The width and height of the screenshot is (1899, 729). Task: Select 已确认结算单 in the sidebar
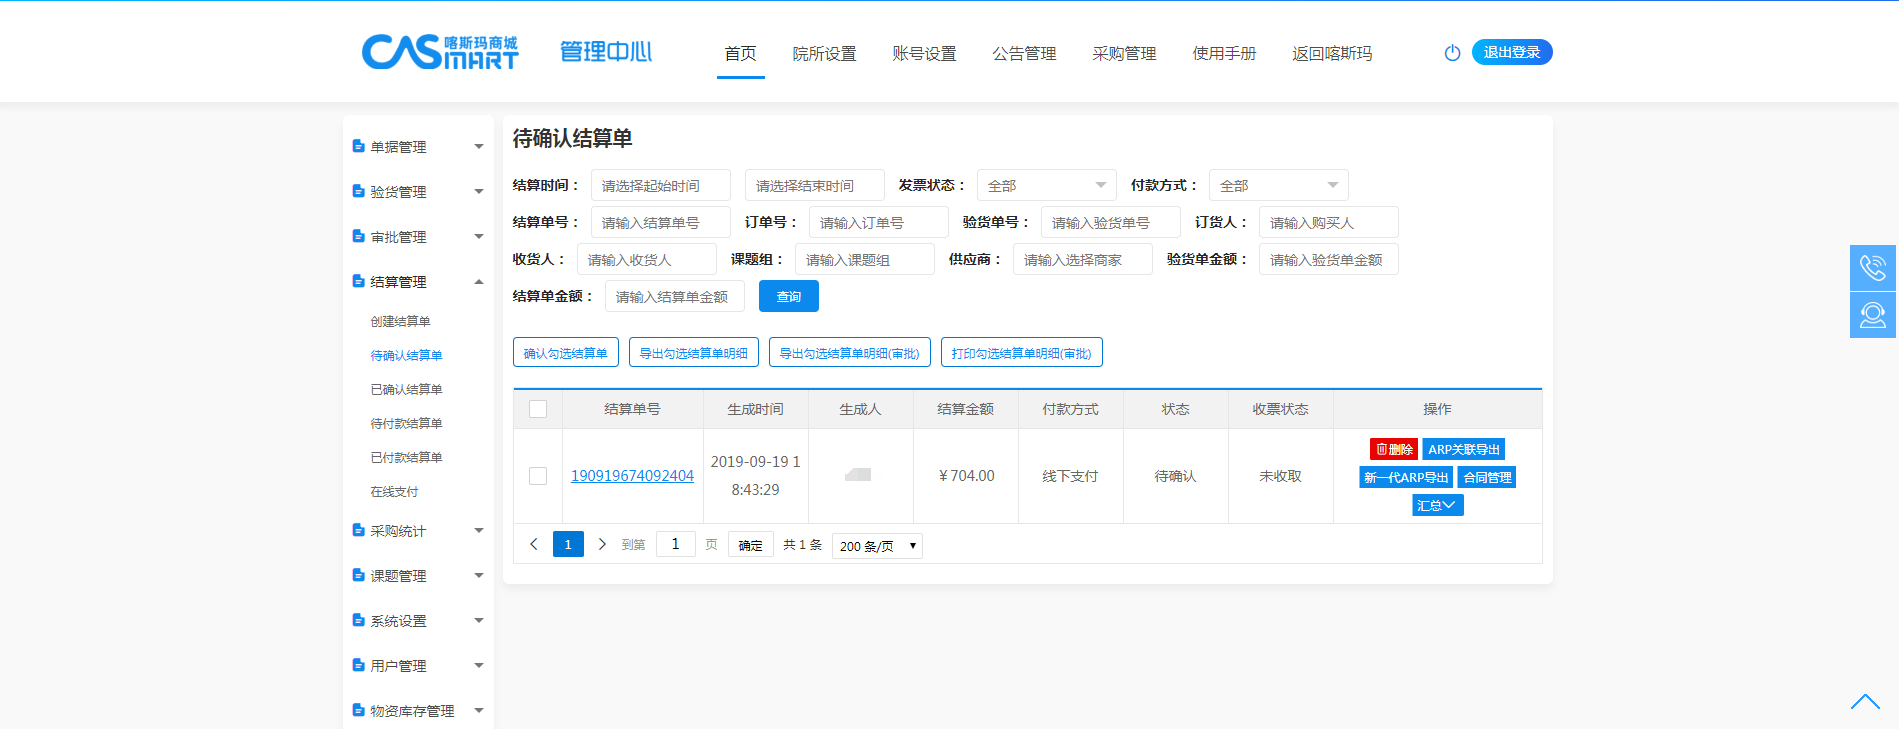coord(406,390)
